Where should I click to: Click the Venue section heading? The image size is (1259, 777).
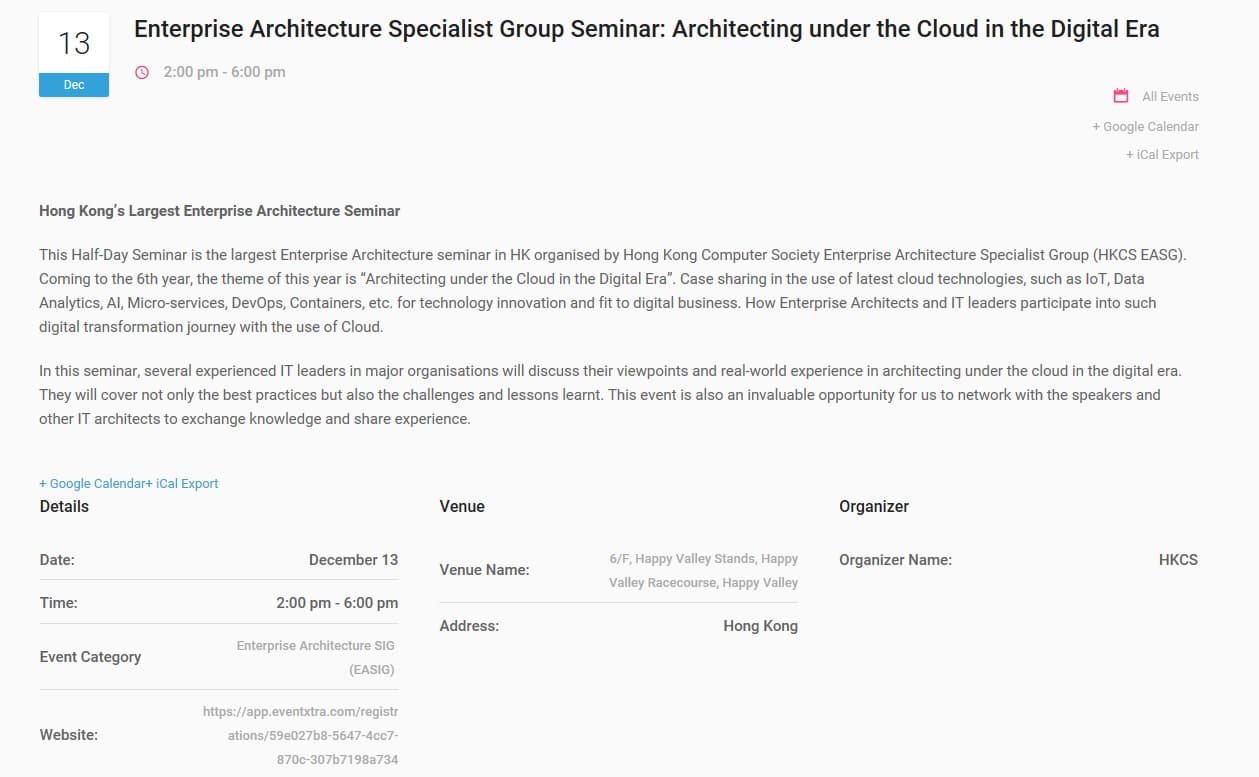coord(462,507)
